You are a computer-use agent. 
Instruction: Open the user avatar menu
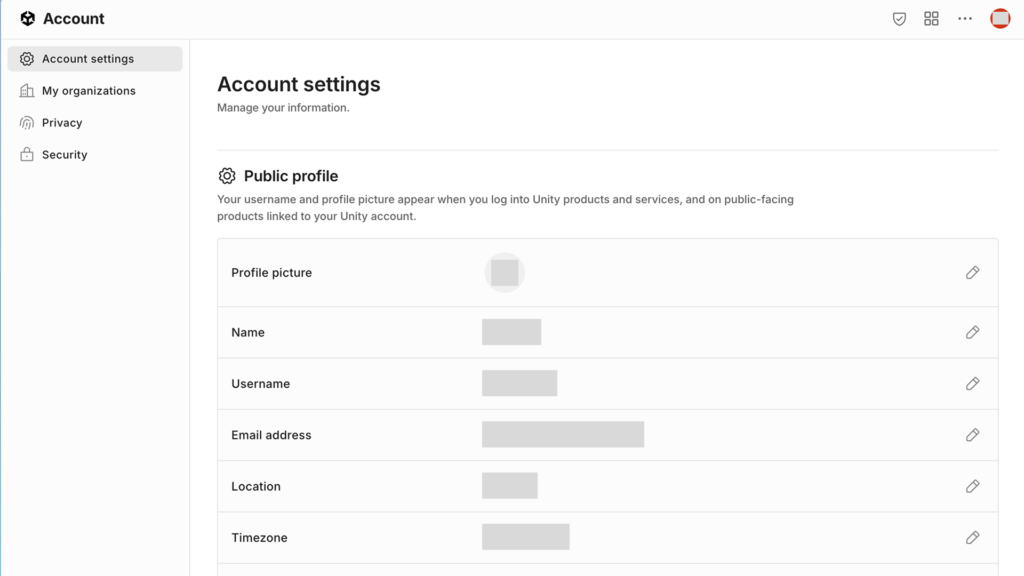pyautogui.click(x=999, y=19)
